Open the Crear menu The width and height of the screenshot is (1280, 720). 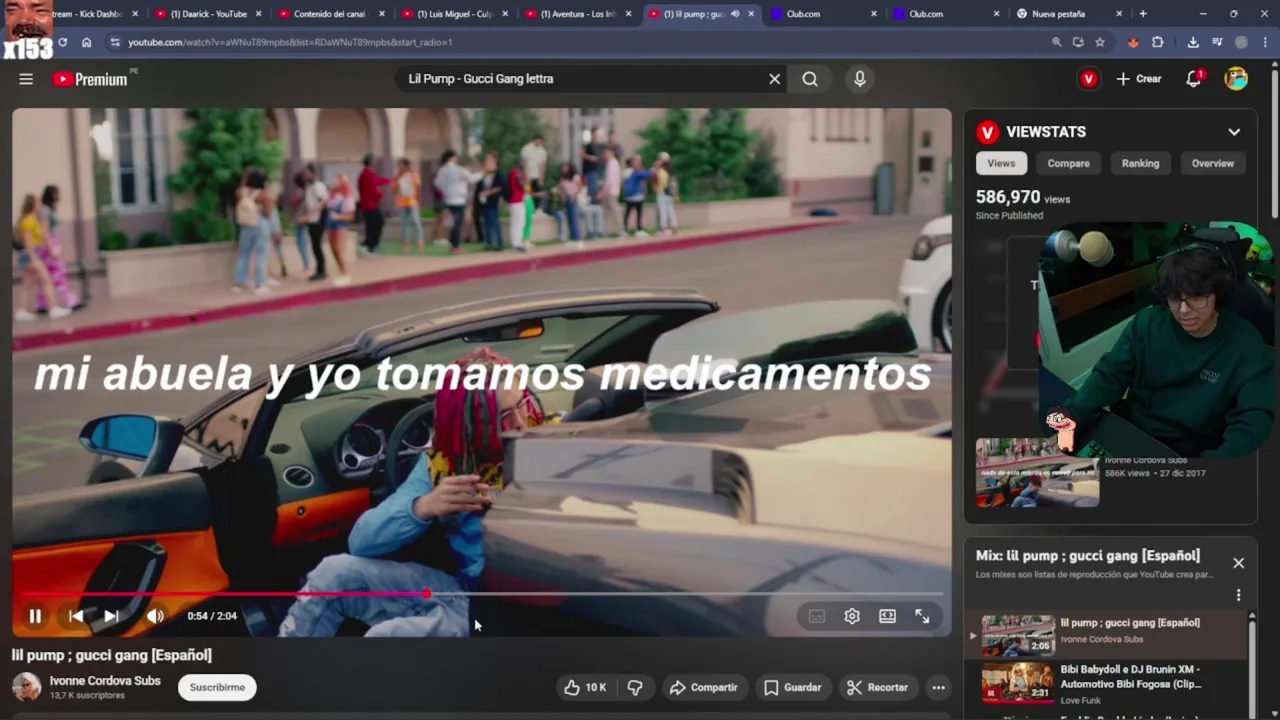[x=1139, y=79]
